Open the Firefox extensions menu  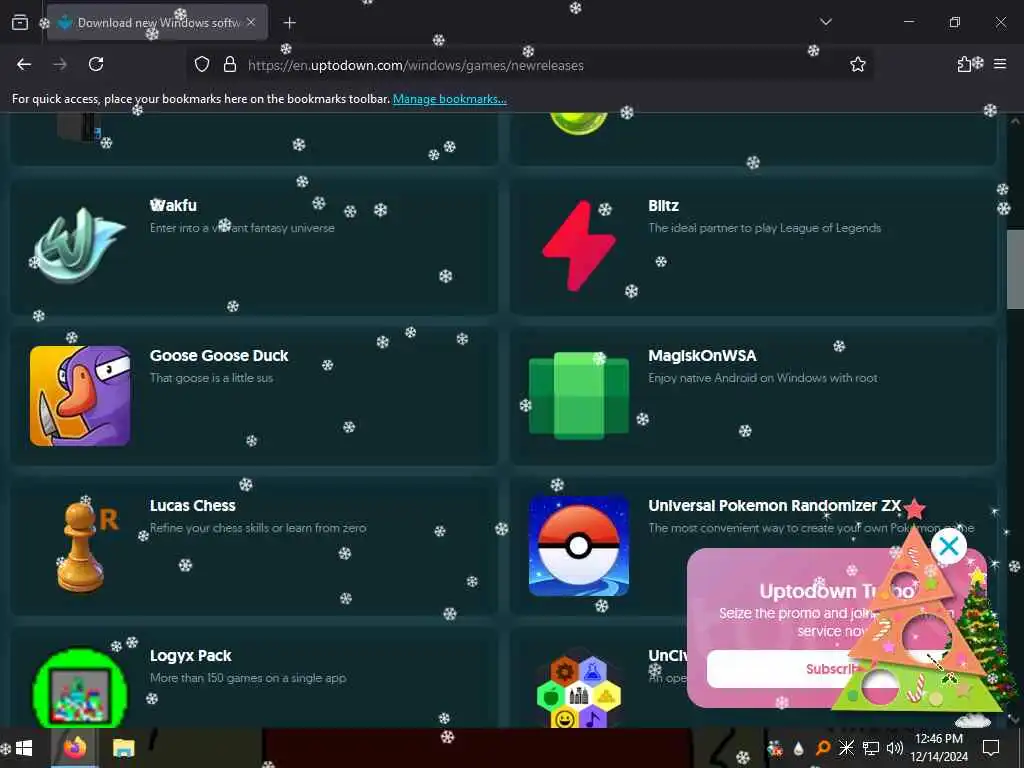click(965, 64)
